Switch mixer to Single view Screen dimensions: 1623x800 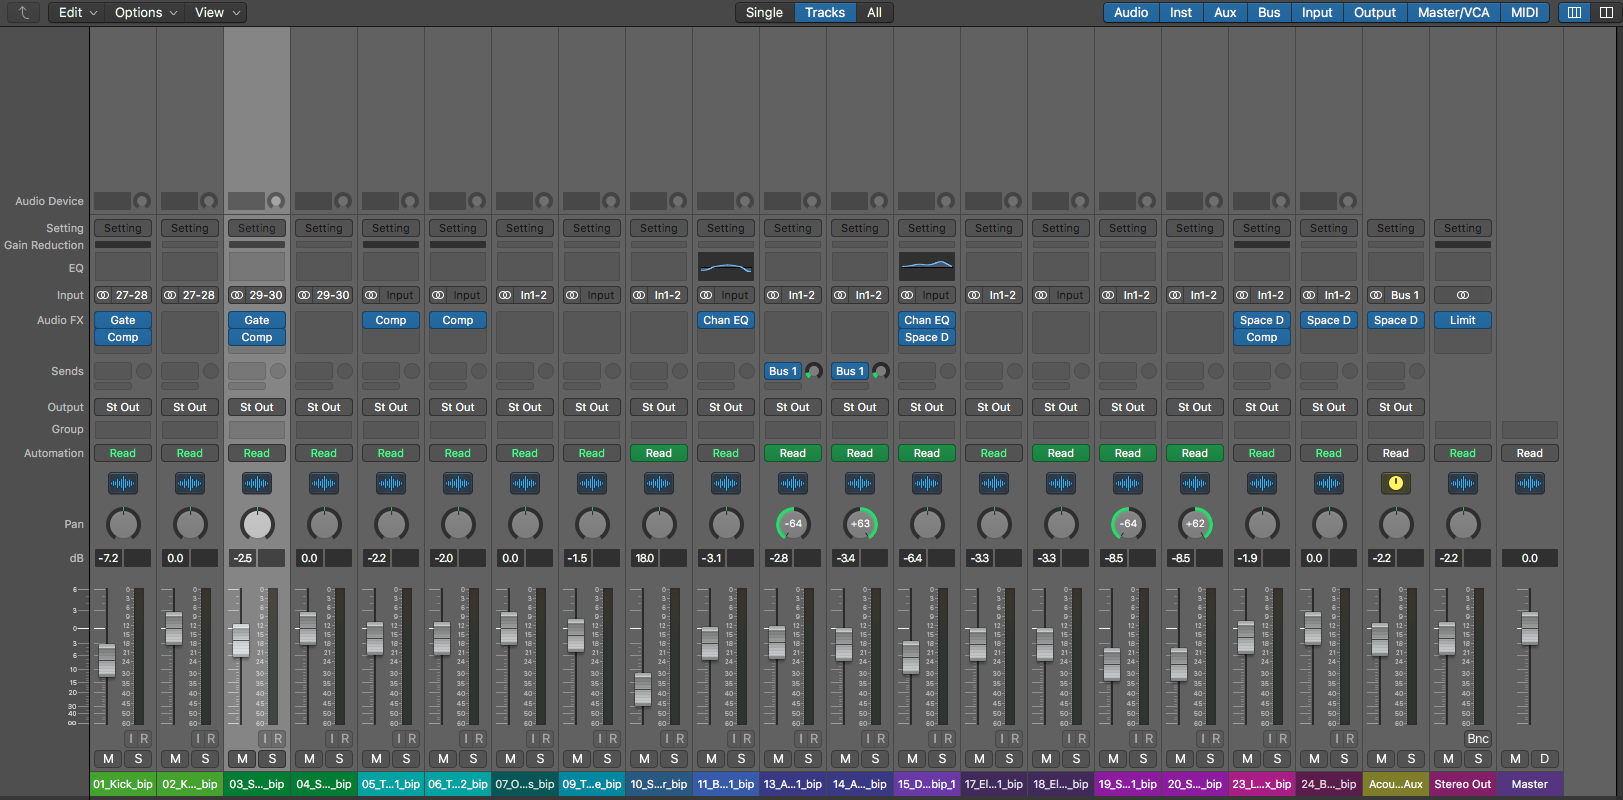pyautogui.click(x=764, y=13)
